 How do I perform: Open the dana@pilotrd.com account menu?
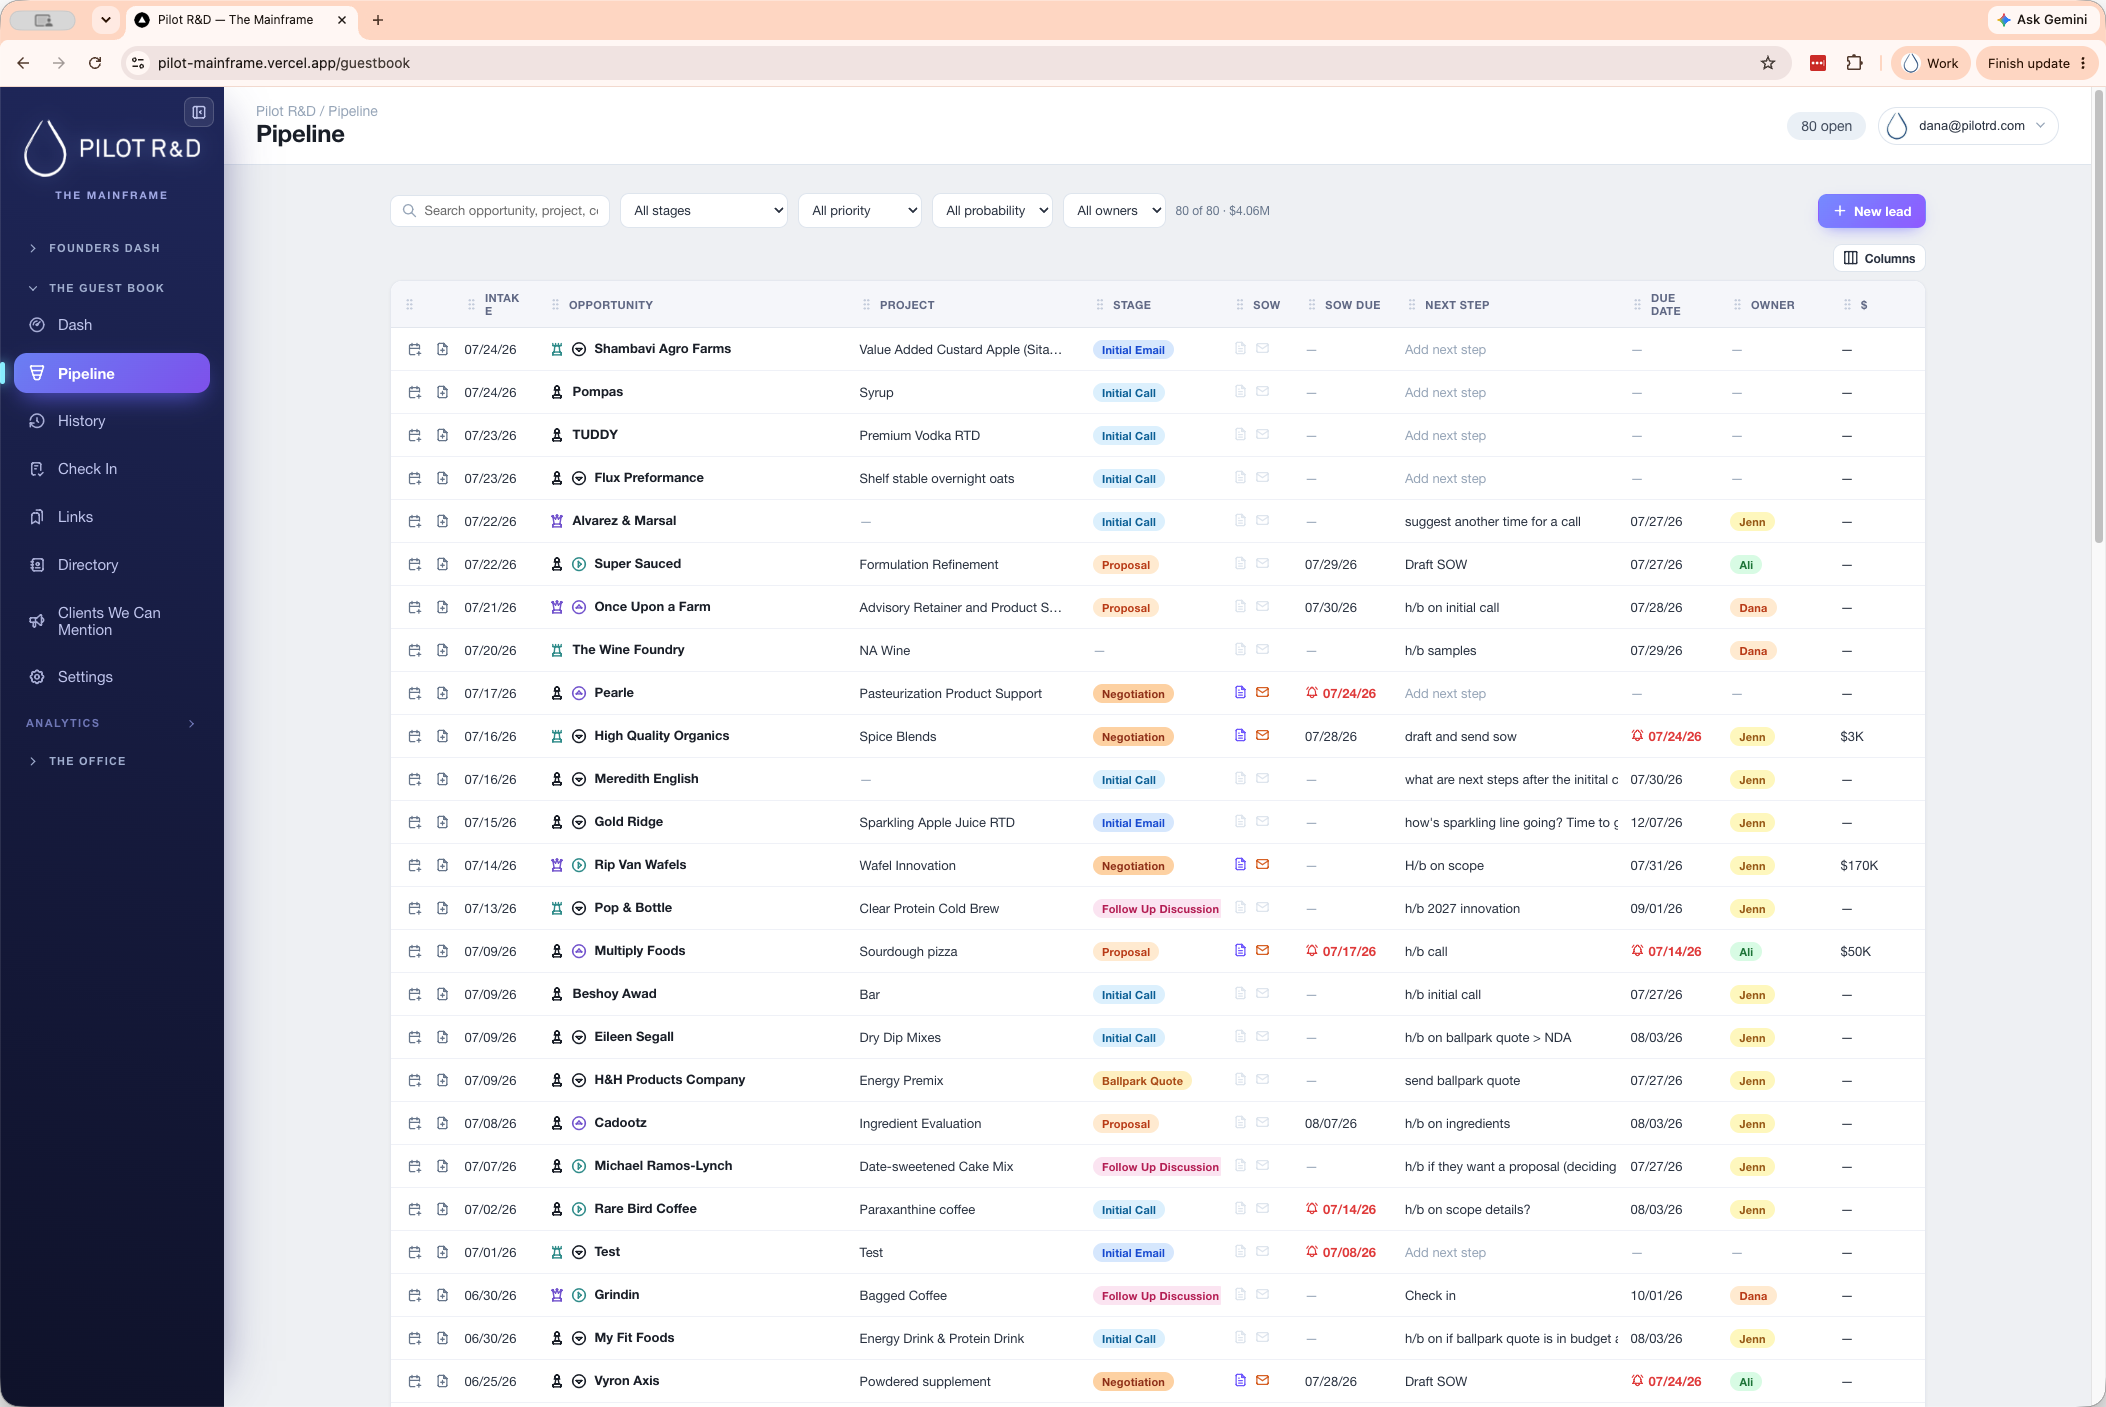[1968, 126]
